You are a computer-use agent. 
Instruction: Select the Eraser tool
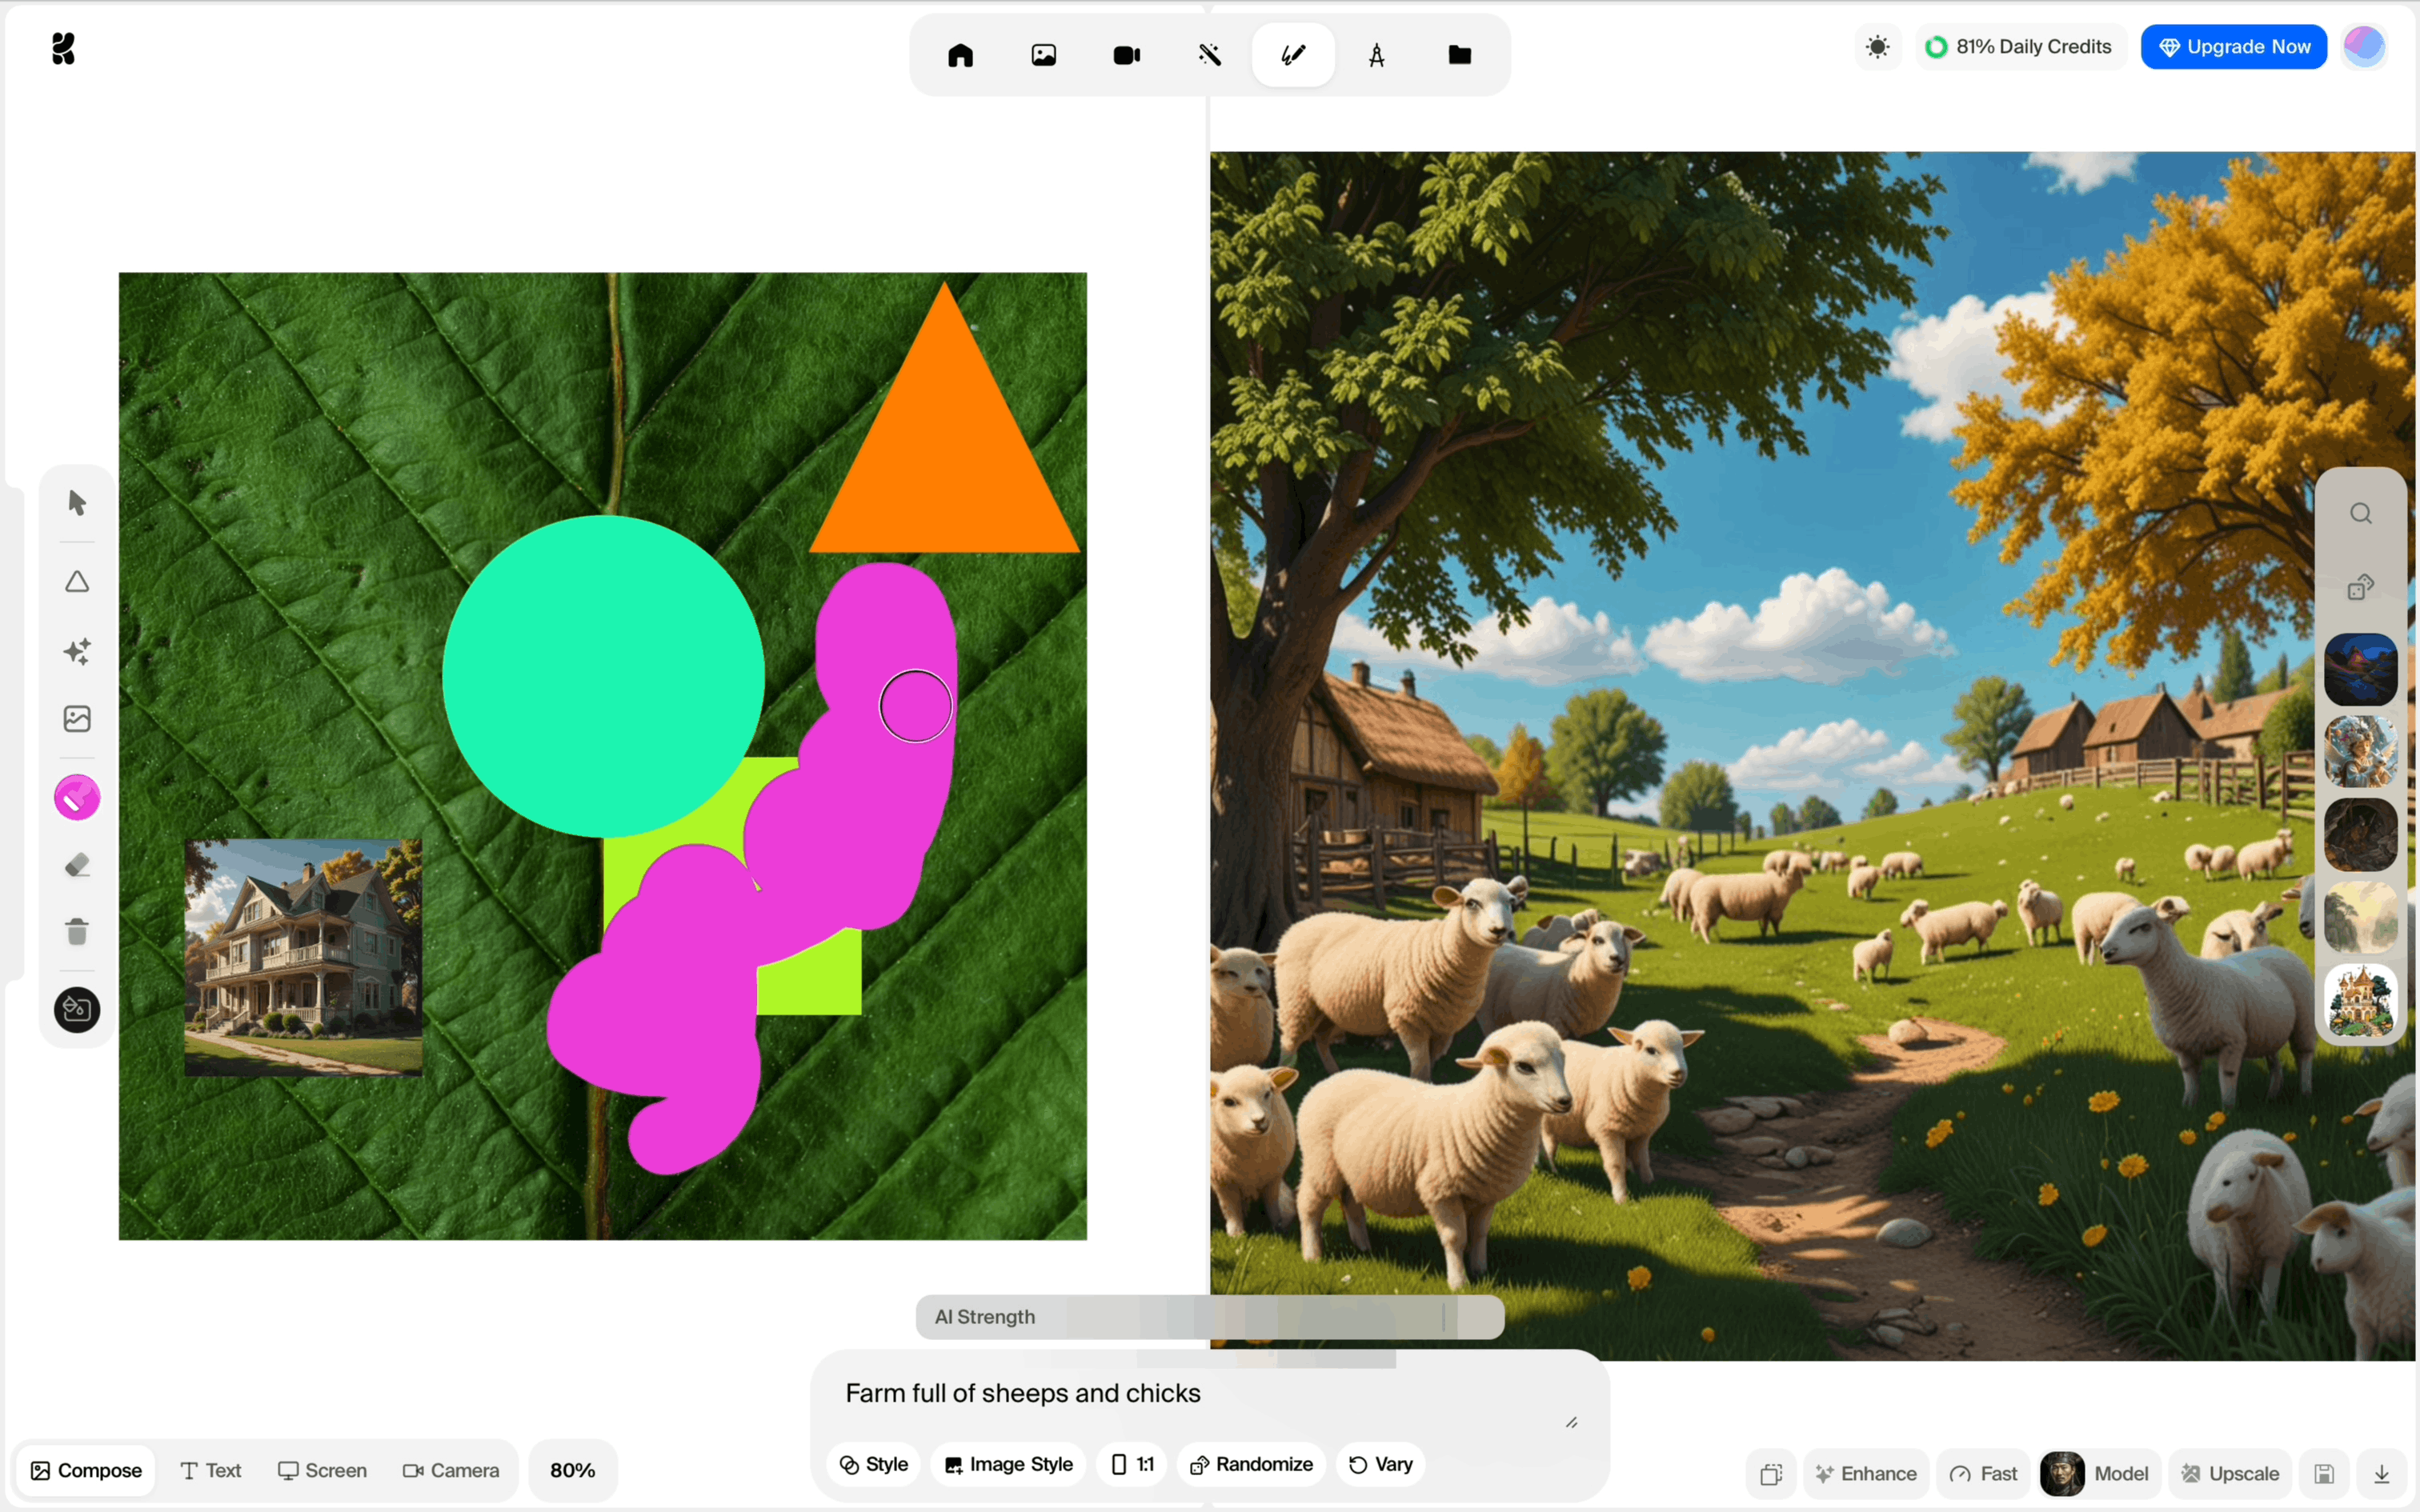pos(77,865)
